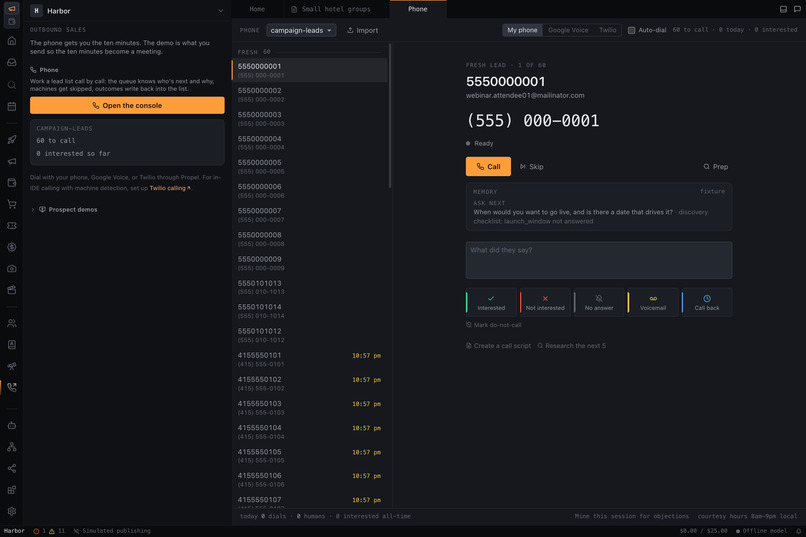Open the Contact book icon in the sidebar

(12, 345)
